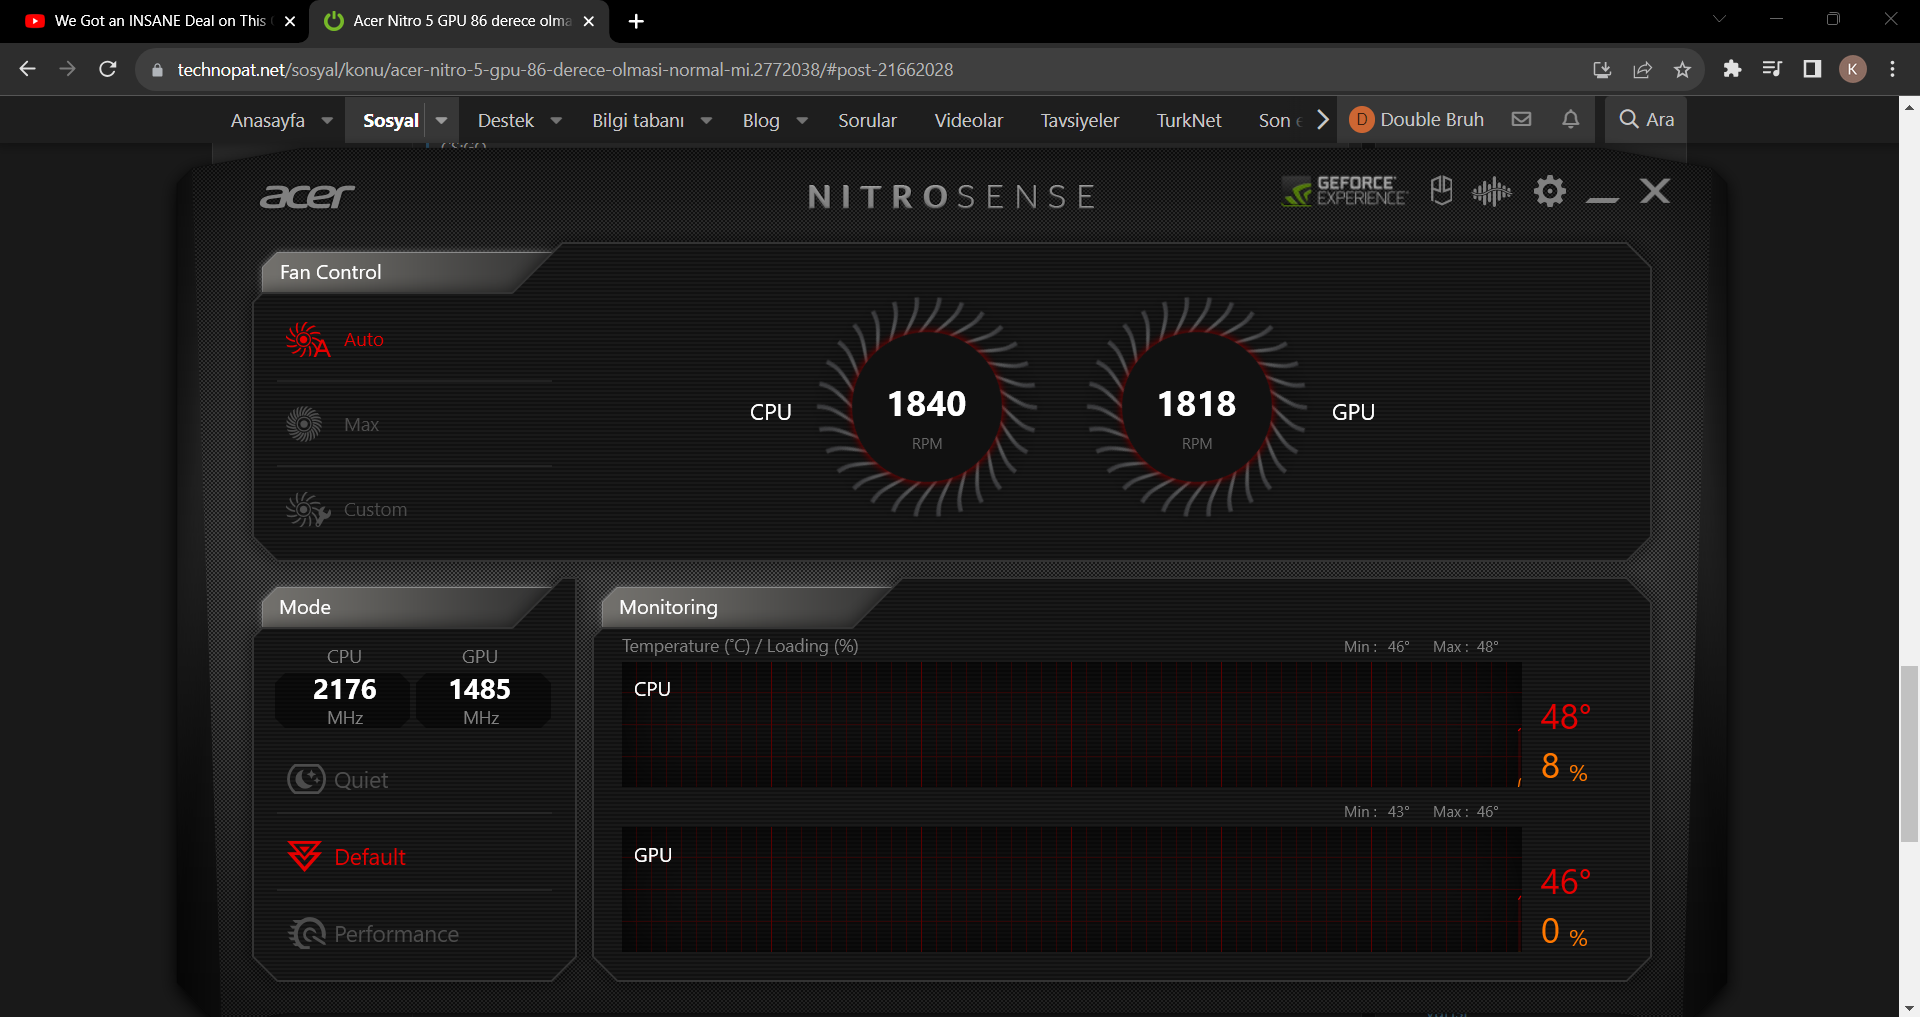1920x1017 pixels.
Task: Click the Ara search button
Action: coord(1646,120)
